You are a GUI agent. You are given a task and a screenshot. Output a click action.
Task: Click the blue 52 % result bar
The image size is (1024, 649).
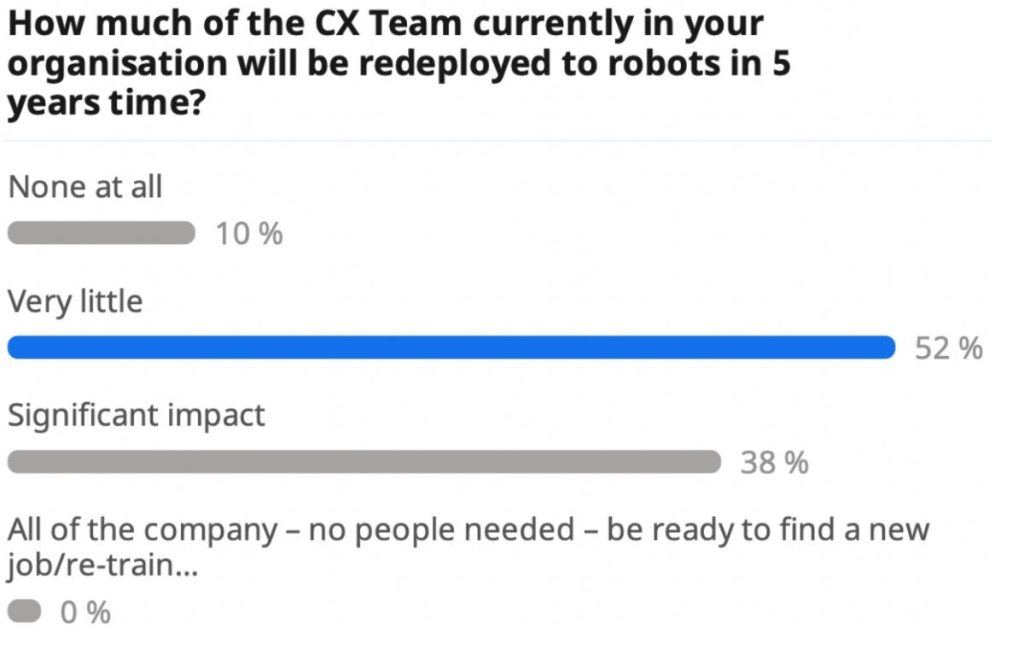[451, 347]
